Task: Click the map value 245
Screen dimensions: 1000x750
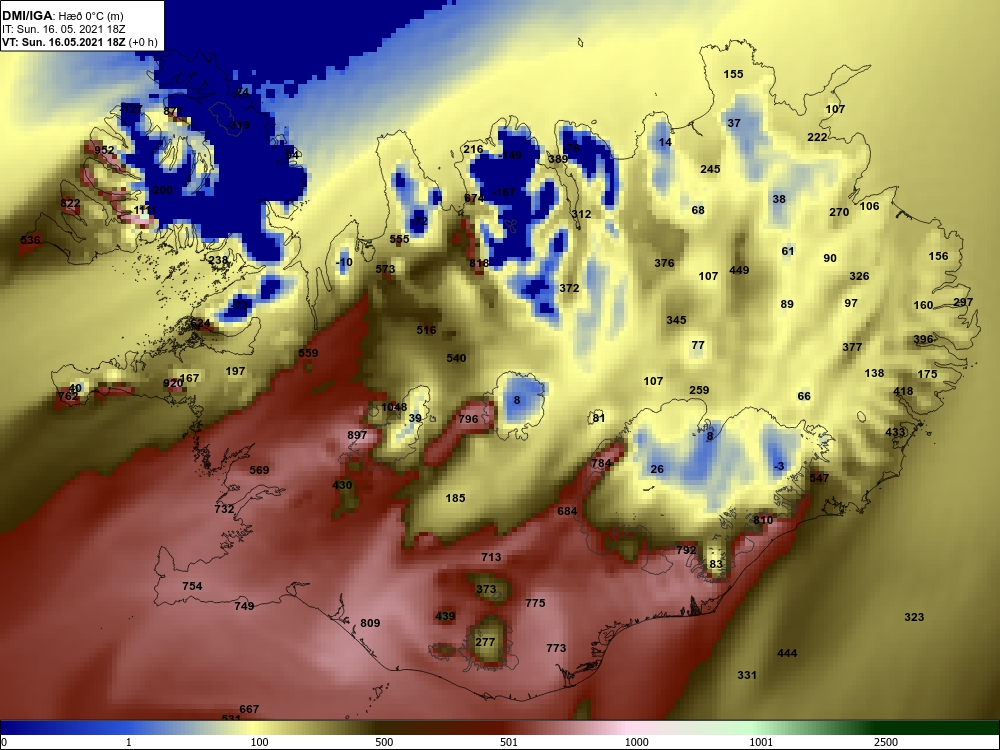Action: tap(710, 169)
